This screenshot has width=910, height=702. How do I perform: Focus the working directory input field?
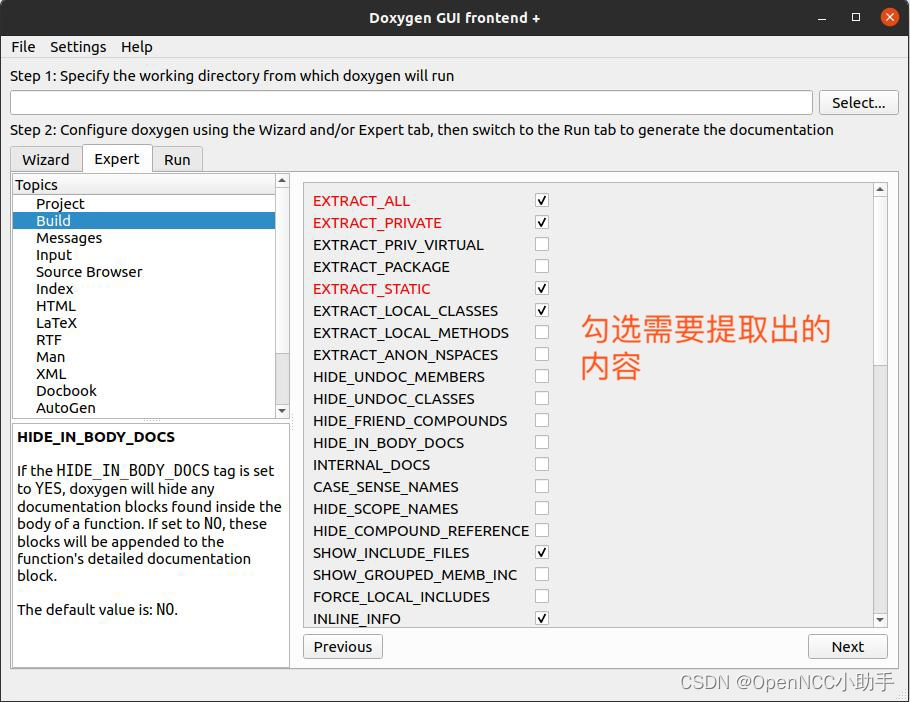point(411,103)
